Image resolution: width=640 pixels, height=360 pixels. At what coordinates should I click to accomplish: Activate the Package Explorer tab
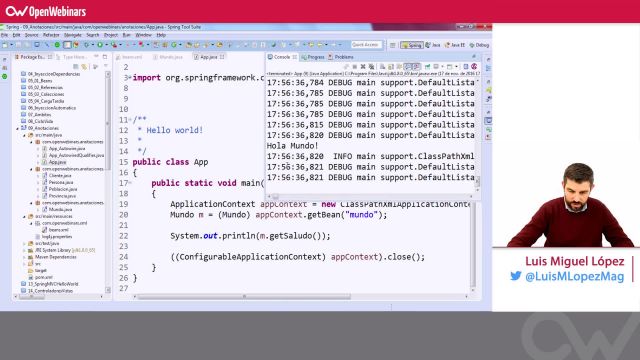point(33,57)
